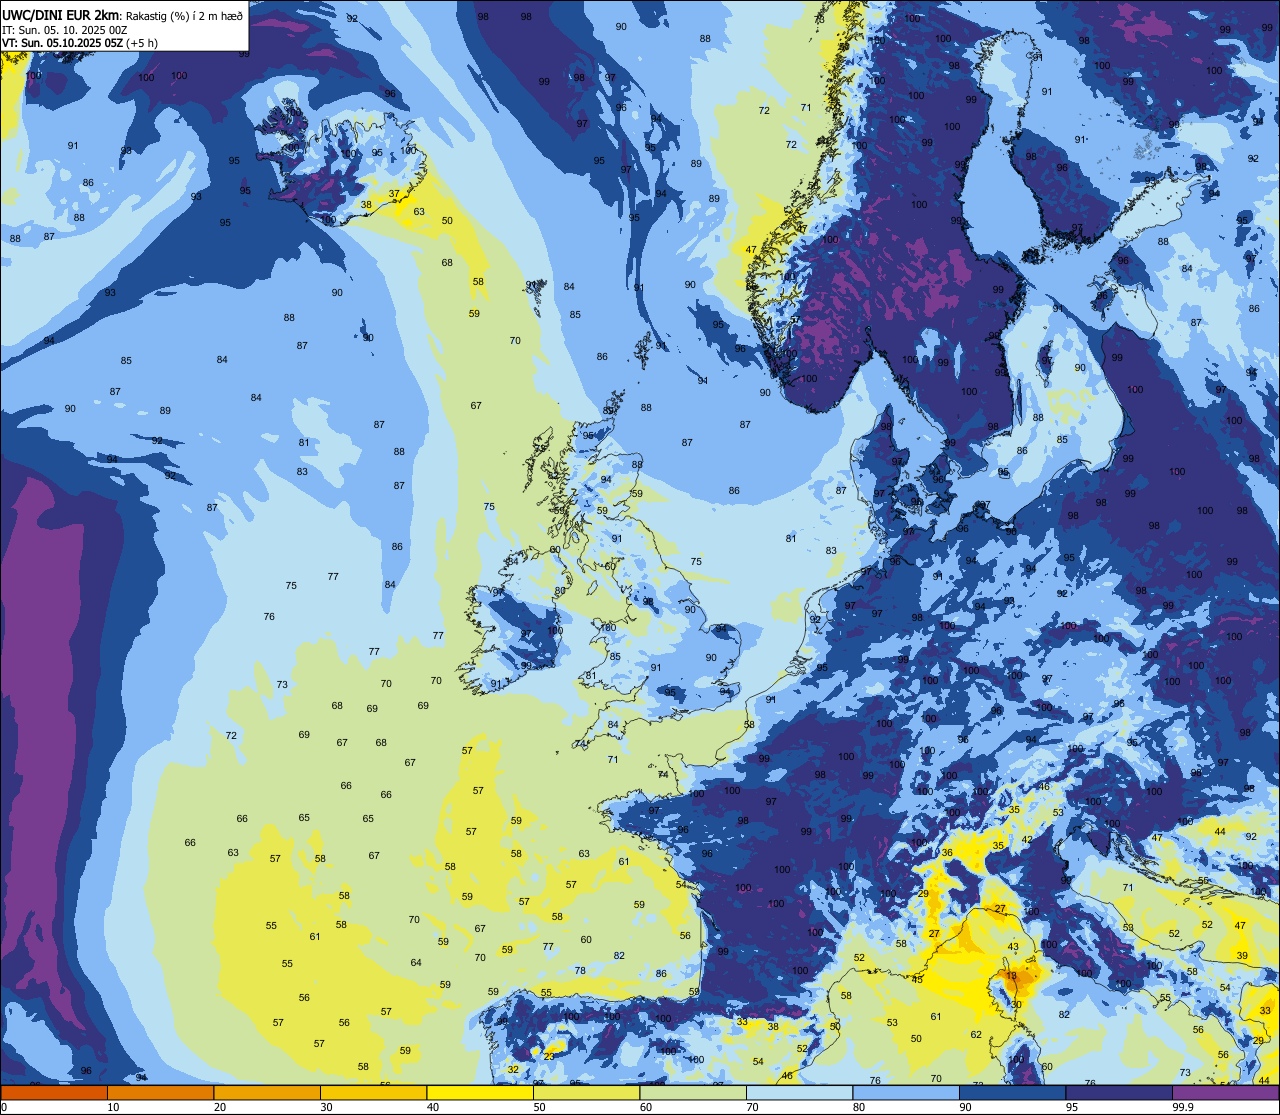The height and width of the screenshot is (1115, 1280).
Task: Click the 60–70 percent light green swatch
Action: (693, 1092)
